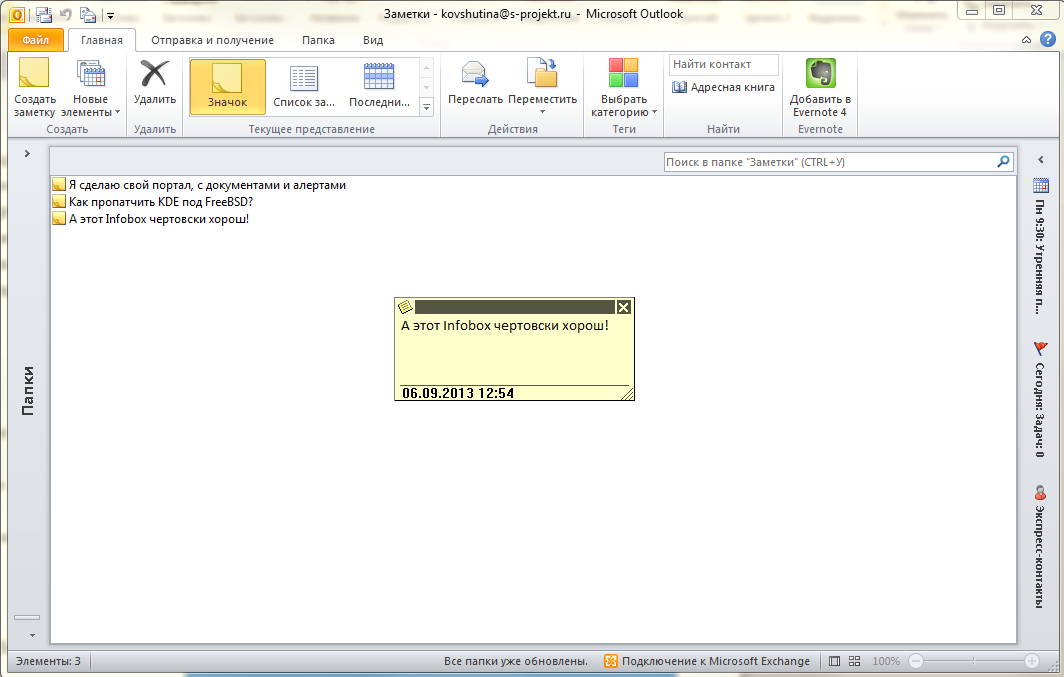Click the vertical Папки folders label

(27, 391)
